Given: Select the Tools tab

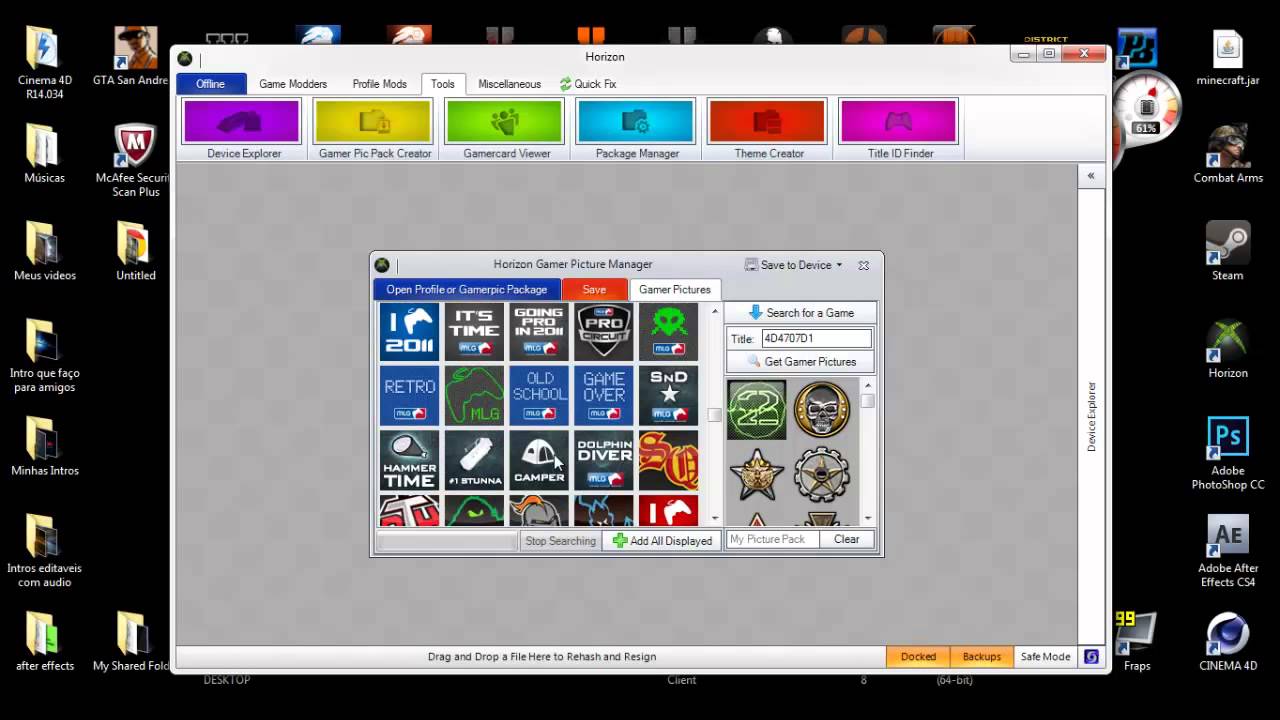Looking at the screenshot, I should pyautogui.click(x=443, y=84).
